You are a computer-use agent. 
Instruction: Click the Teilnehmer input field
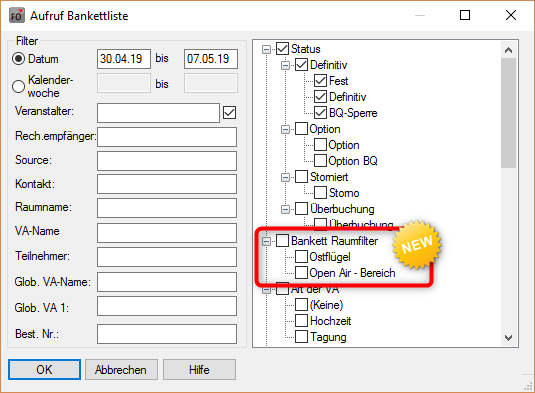click(x=167, y=257)
